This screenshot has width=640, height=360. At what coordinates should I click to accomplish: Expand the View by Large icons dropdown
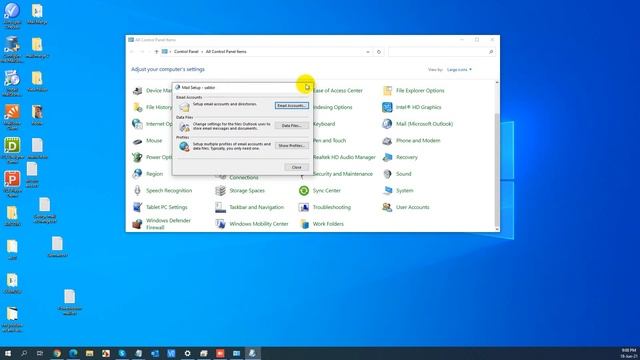tap(459, 70)
